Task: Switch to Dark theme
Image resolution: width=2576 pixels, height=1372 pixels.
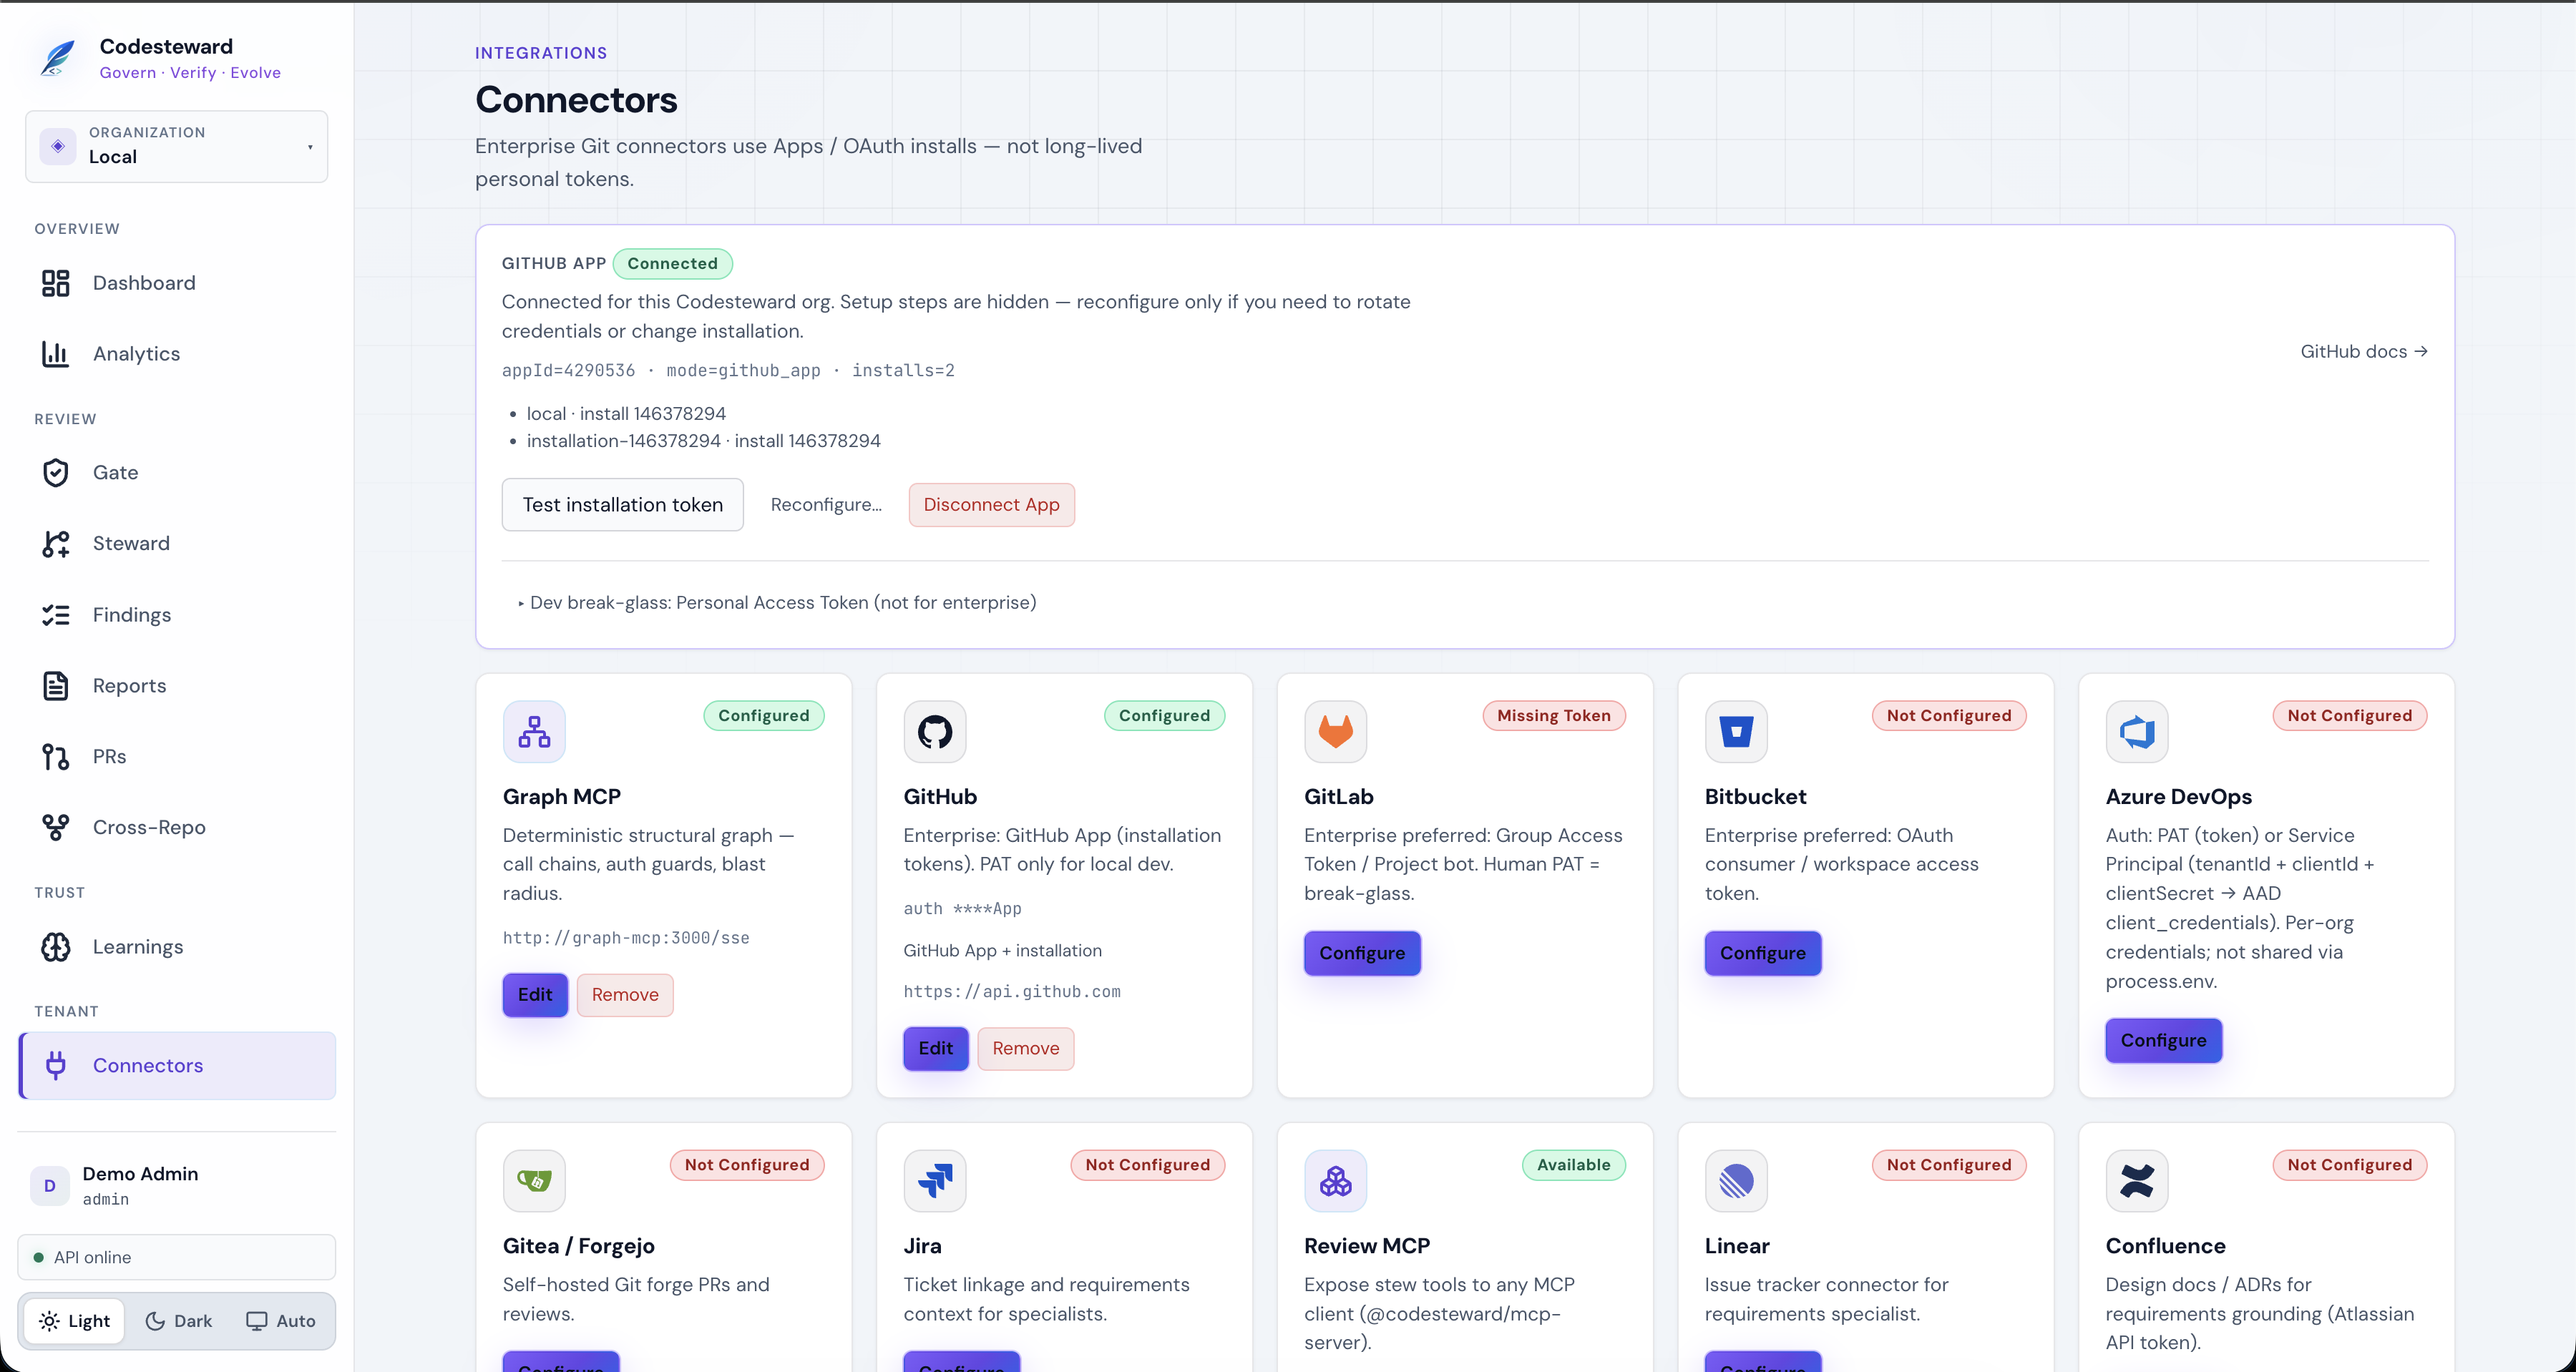Action: click(179, 1321)
